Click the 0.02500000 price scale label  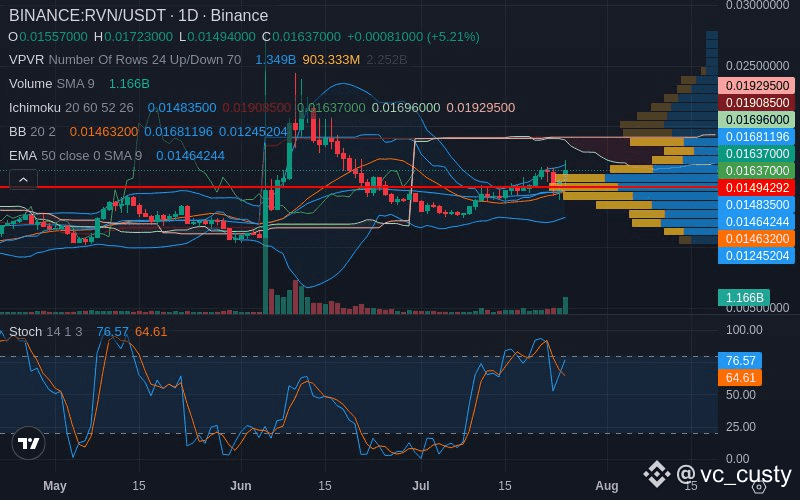click(757, 66)
